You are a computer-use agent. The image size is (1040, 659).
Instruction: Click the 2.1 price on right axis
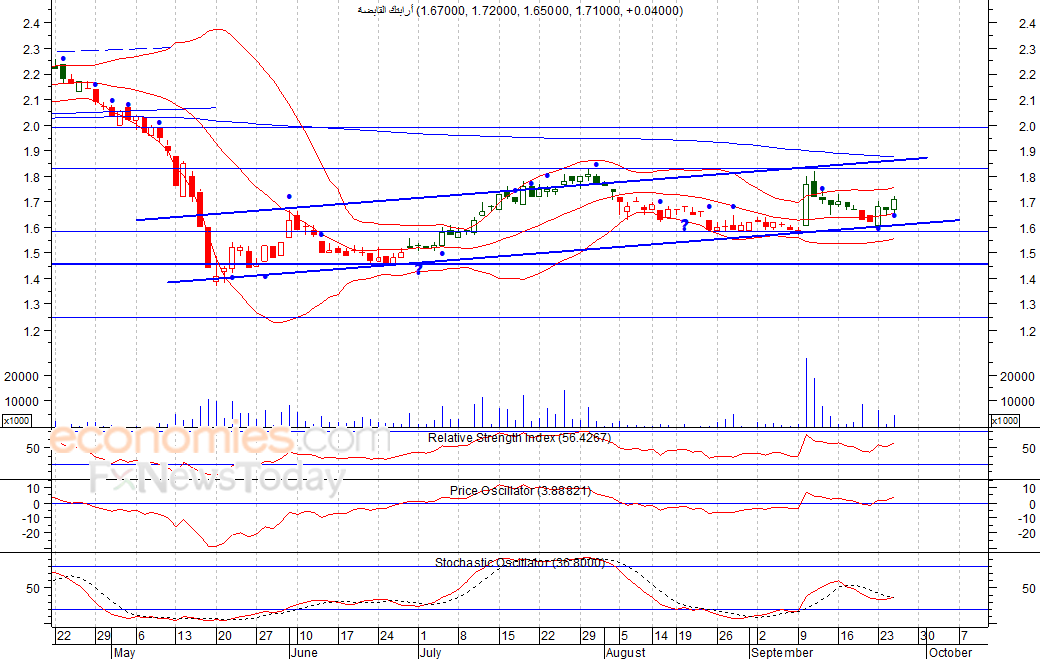[x=1027, y=101]
